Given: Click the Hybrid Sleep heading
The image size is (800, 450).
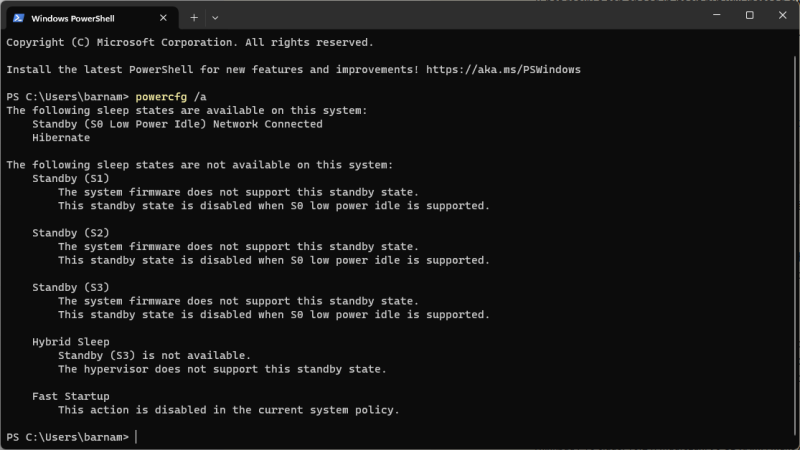Looking at the screenshot, I should [x=71, y=342].
